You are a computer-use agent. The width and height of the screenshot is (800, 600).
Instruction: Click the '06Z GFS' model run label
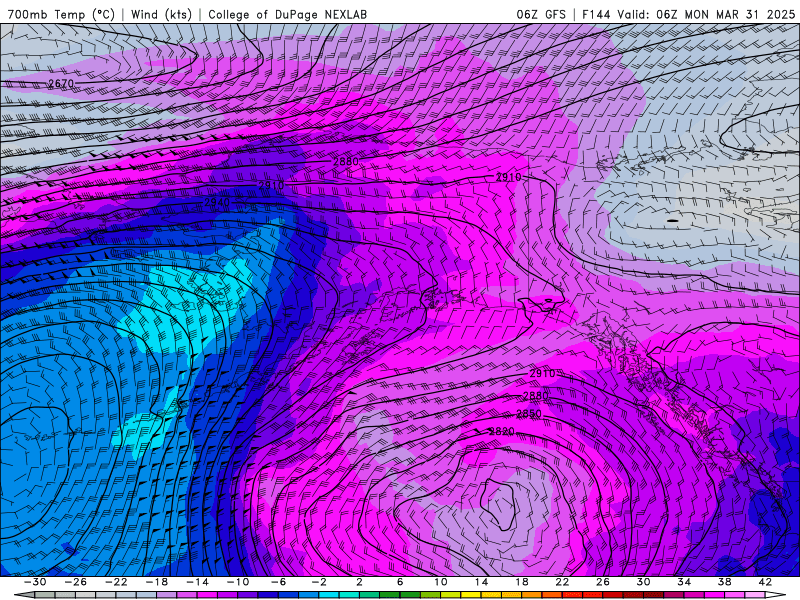[x=541, y=14]
